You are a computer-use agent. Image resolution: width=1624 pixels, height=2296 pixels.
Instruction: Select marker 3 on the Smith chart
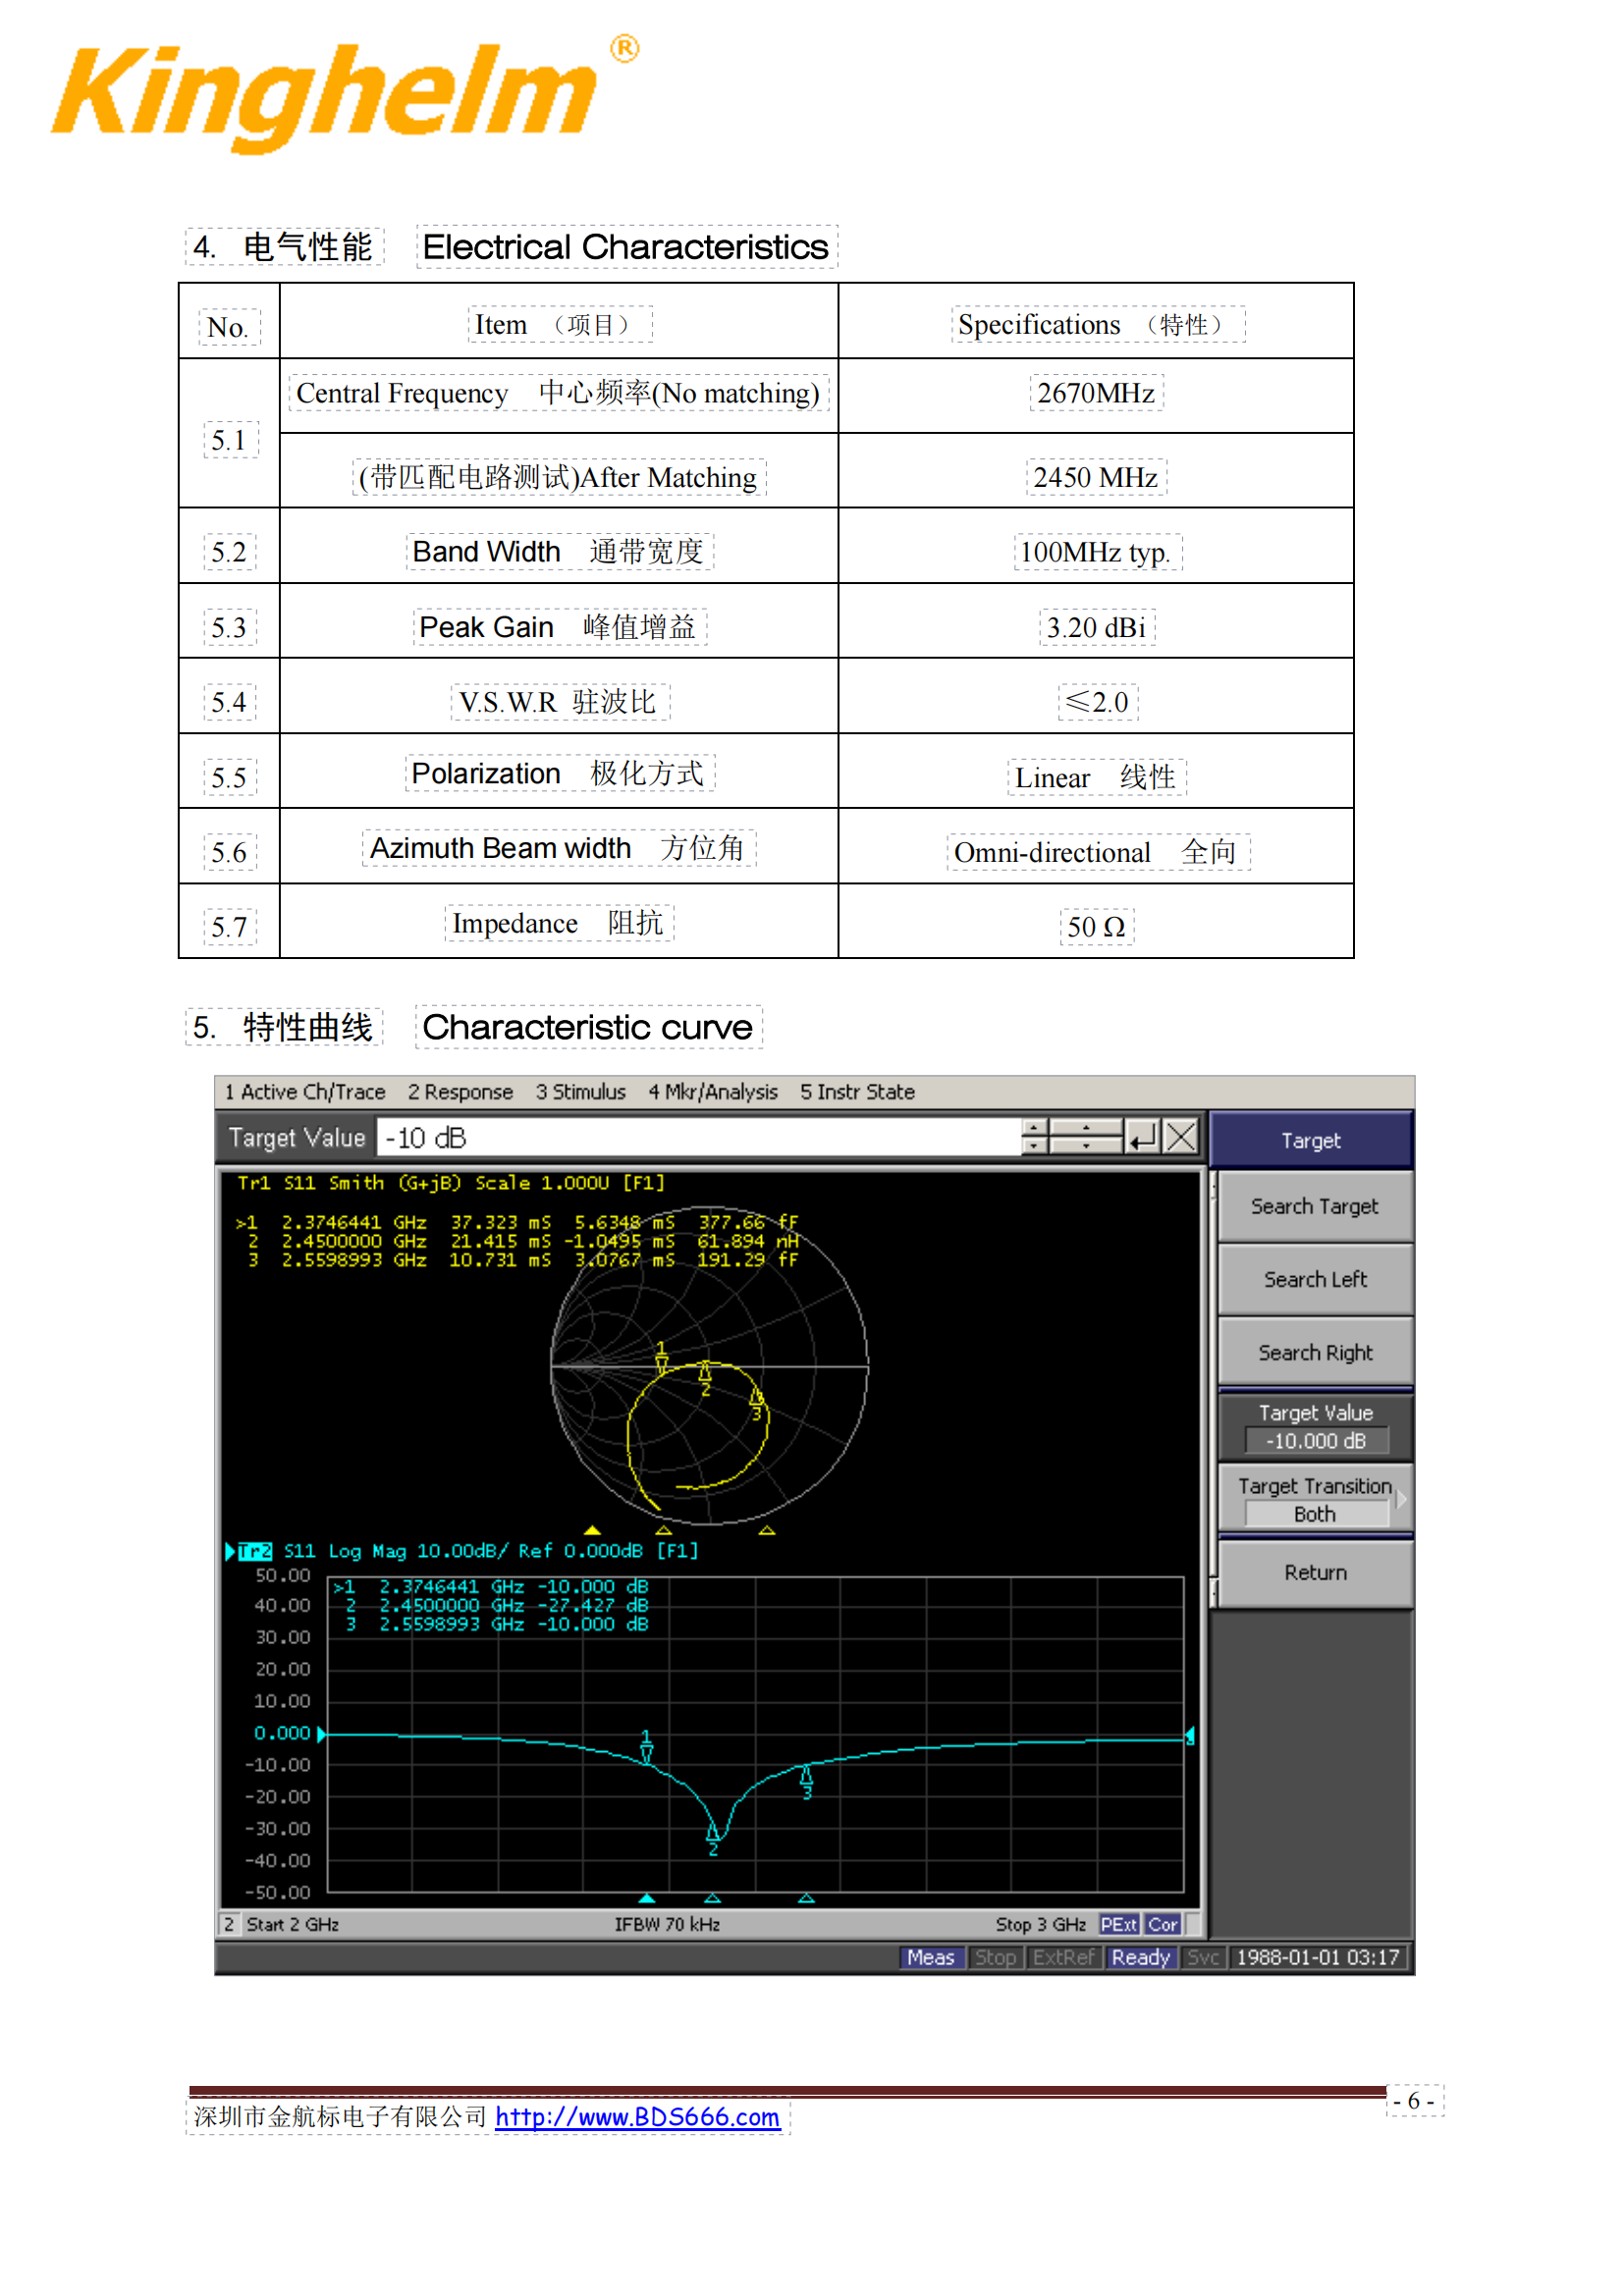tap(756, 1402)
